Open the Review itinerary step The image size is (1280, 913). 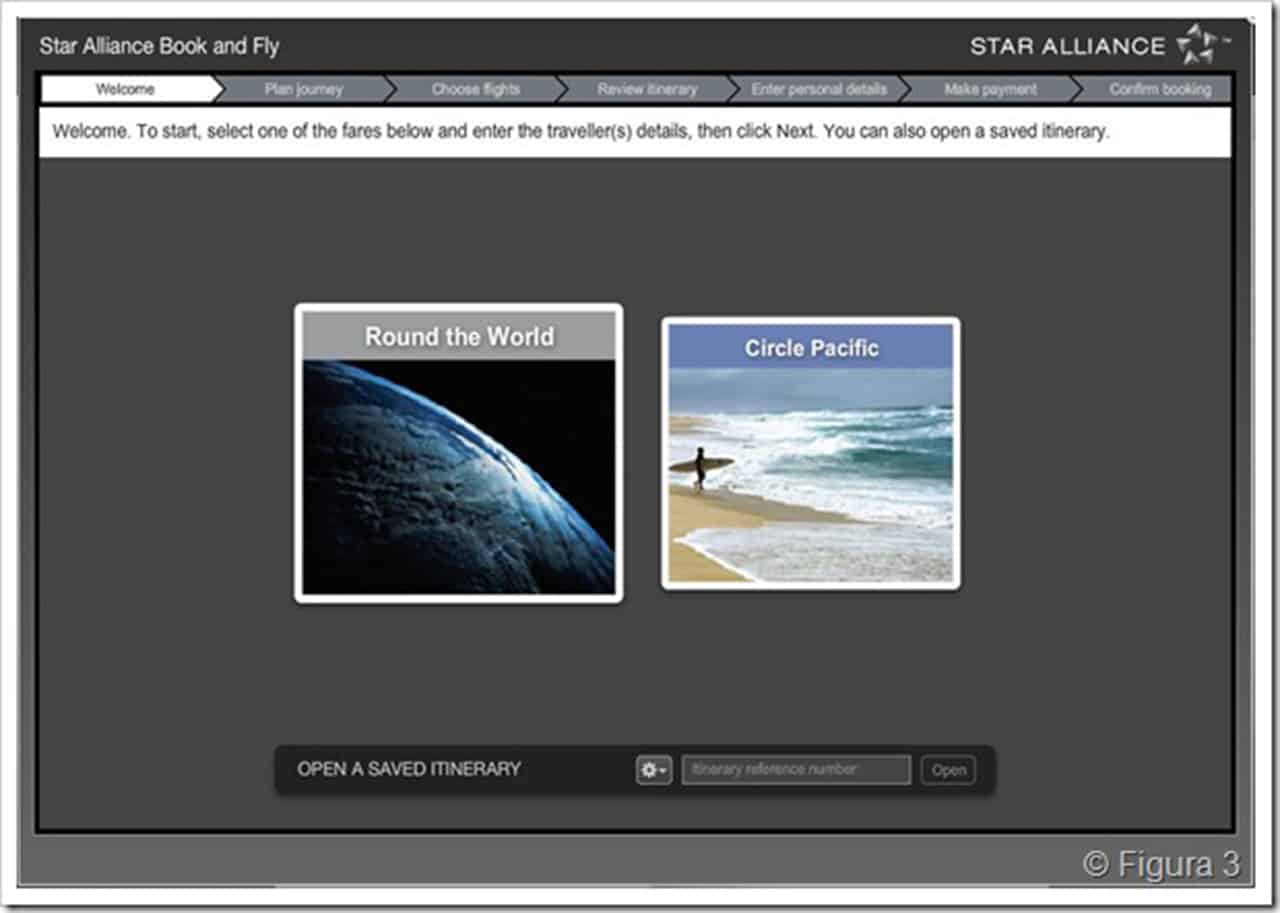tap(647, 89)
